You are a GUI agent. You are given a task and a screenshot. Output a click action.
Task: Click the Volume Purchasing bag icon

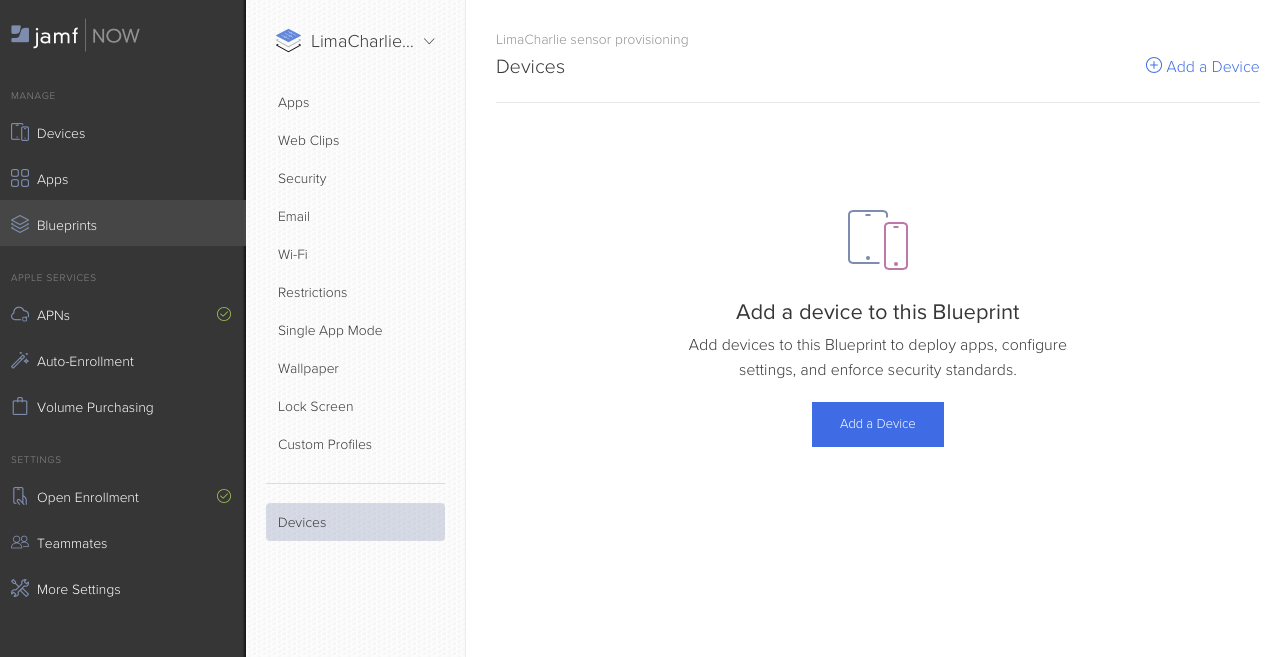point(20,407)
